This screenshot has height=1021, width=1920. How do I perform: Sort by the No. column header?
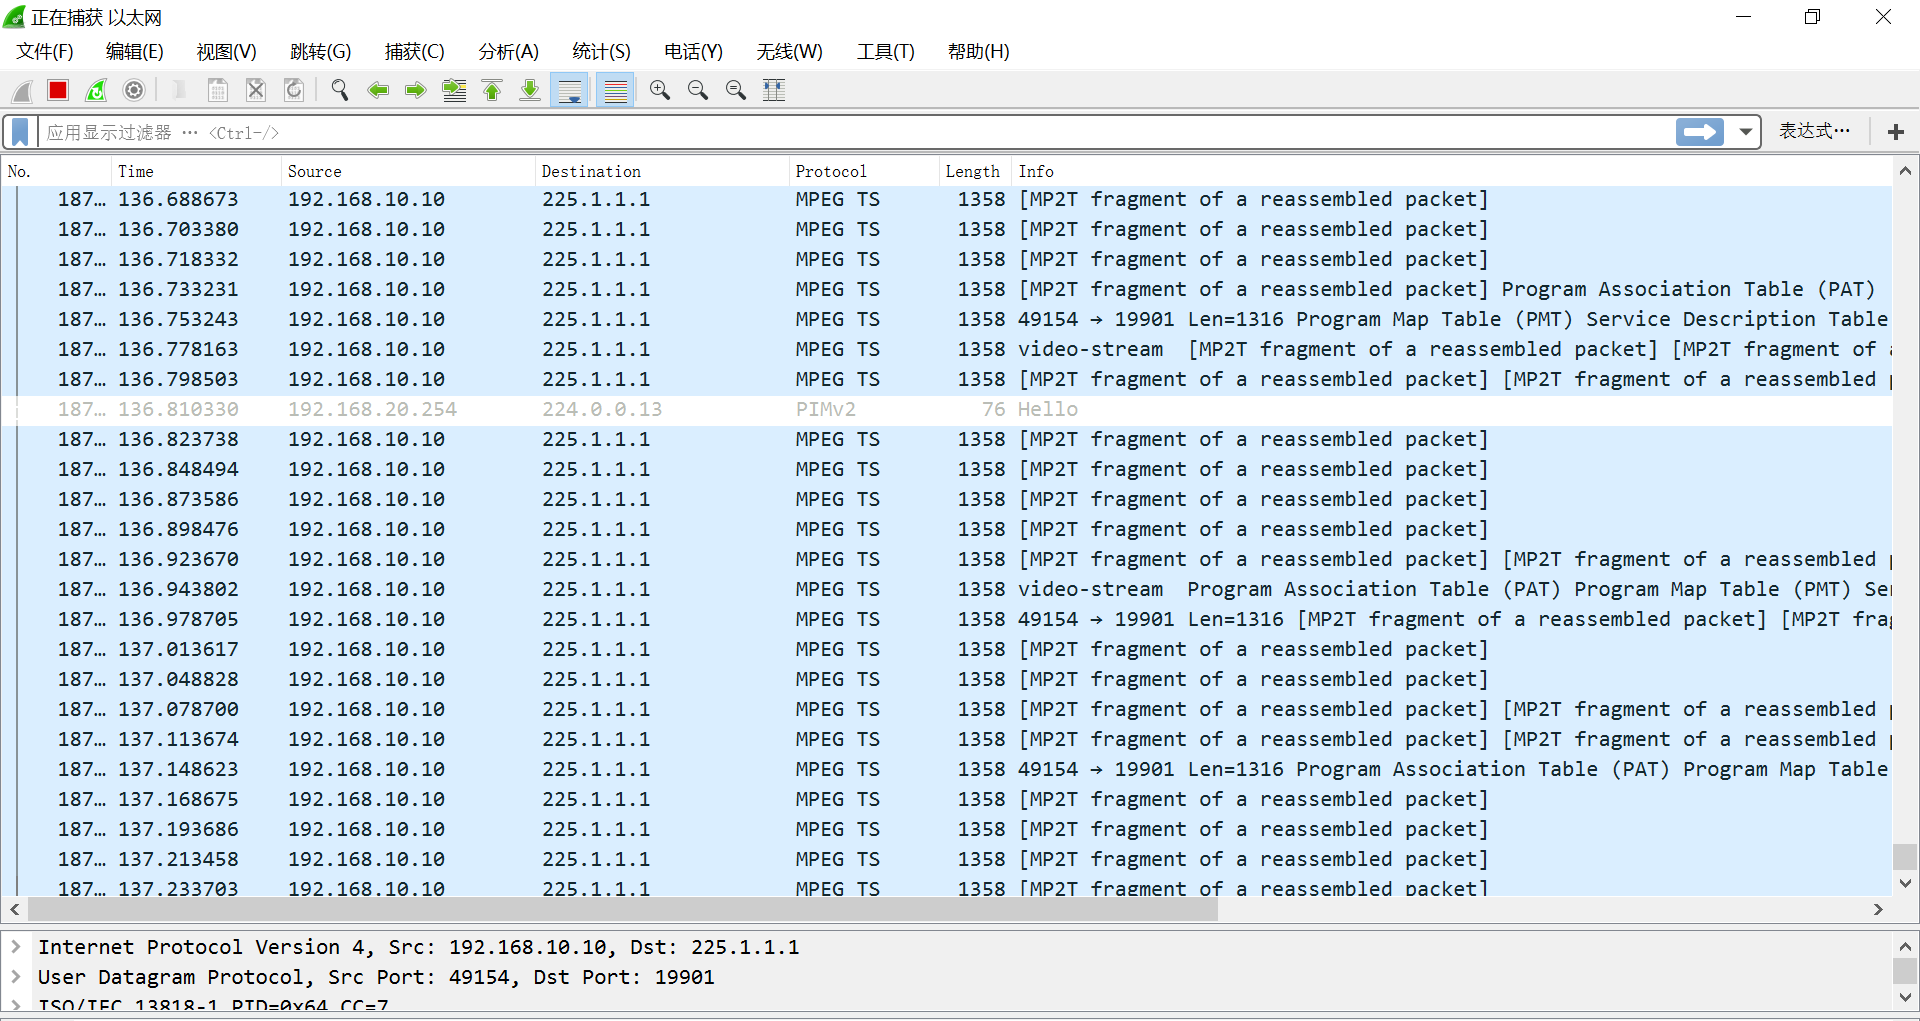(x=56, y=171)
